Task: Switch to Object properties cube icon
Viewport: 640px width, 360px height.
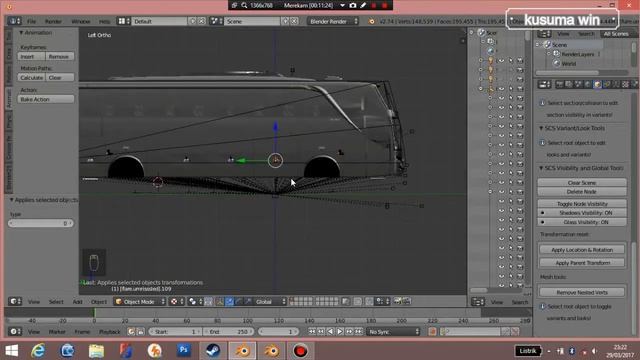Action: [597, 84]
